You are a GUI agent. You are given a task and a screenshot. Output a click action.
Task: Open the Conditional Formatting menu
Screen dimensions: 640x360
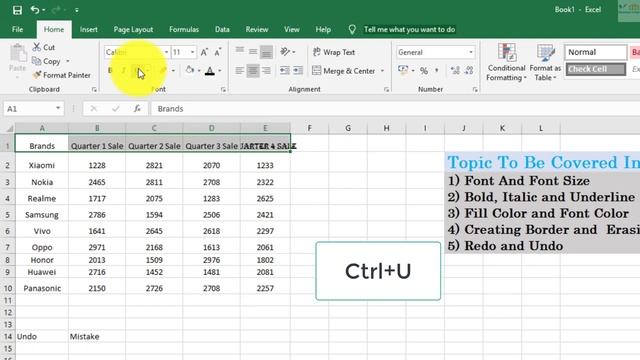click(506, 62)
